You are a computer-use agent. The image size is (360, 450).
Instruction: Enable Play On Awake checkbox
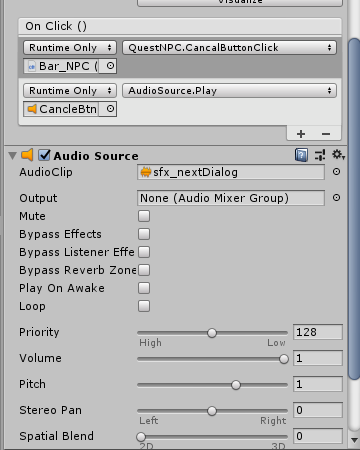pyautogui.click(x=144, y=288)
